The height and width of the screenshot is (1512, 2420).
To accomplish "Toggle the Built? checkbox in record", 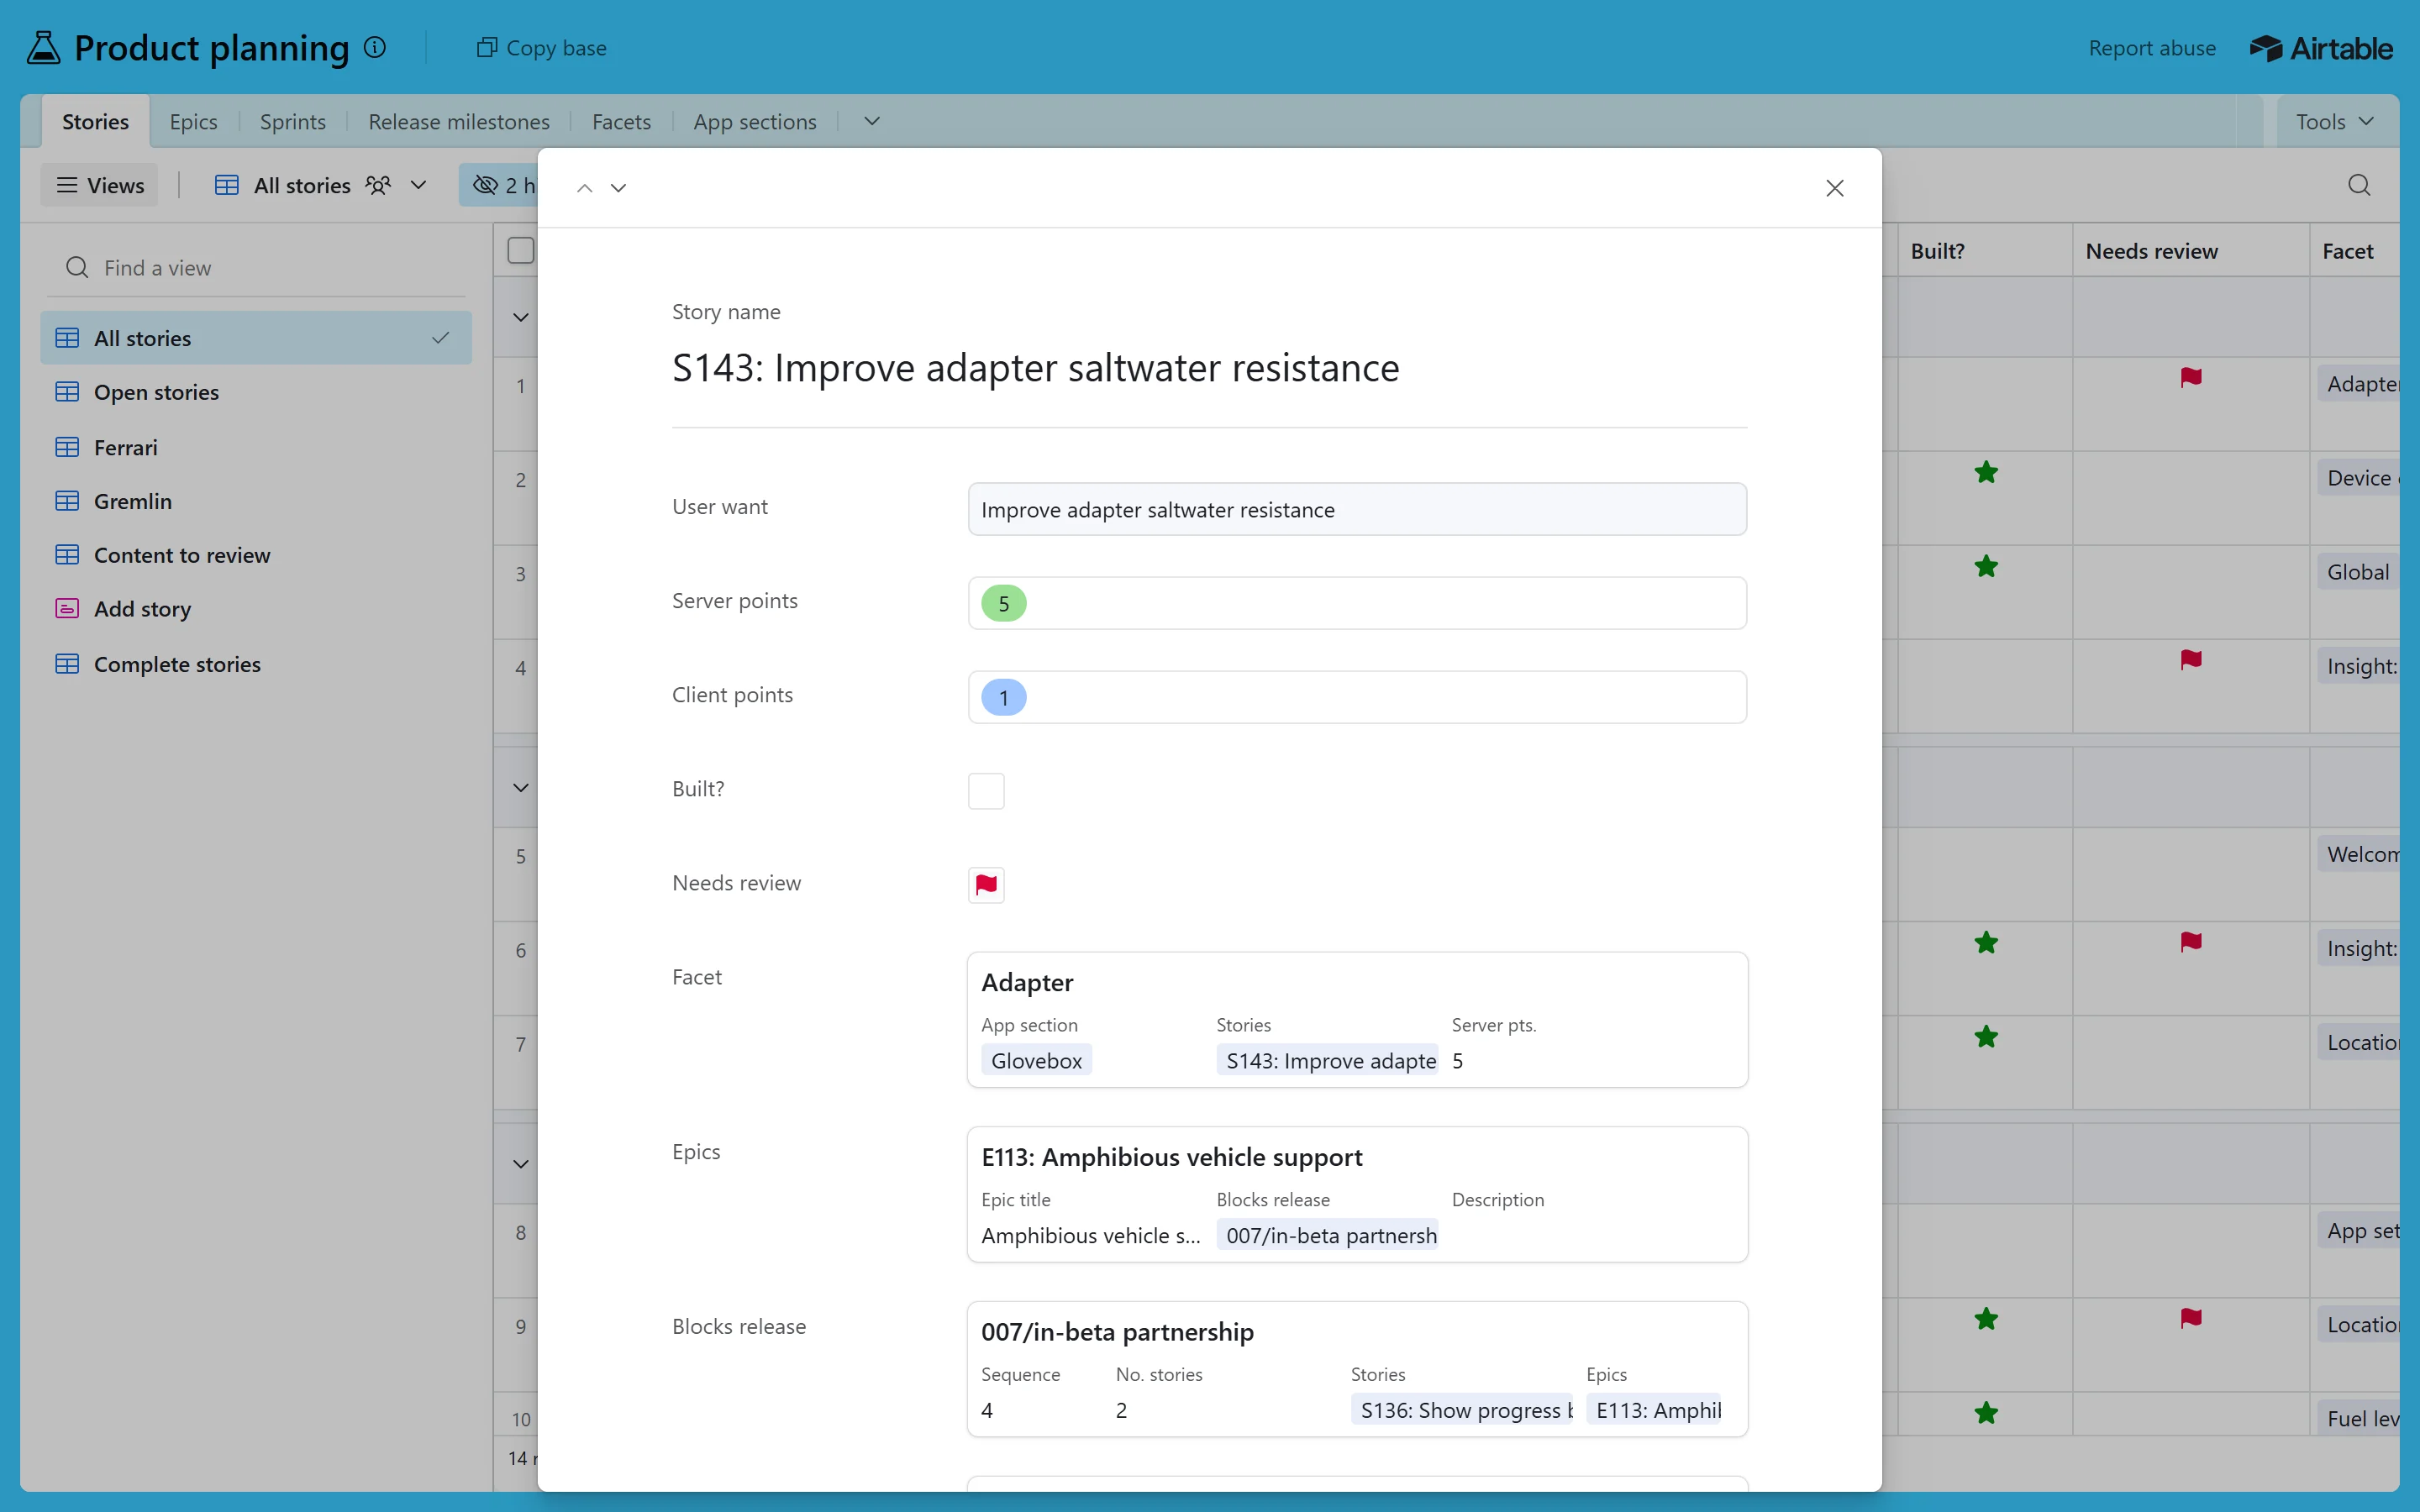I will tap(986, 791).
